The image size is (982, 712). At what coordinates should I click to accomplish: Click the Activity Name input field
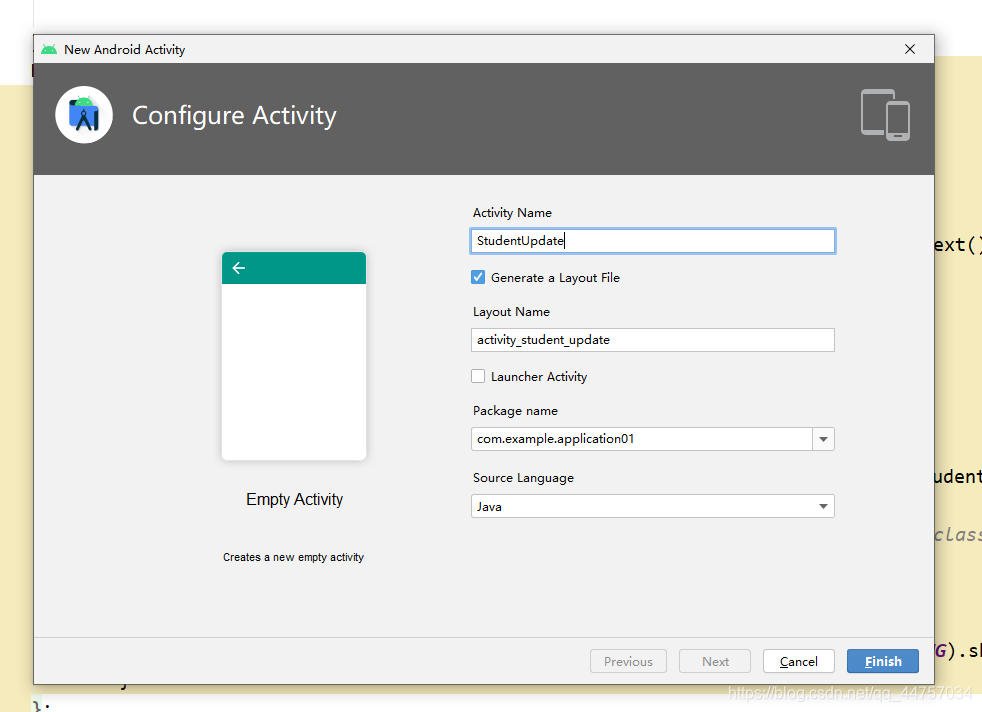(x=653, y=241)
